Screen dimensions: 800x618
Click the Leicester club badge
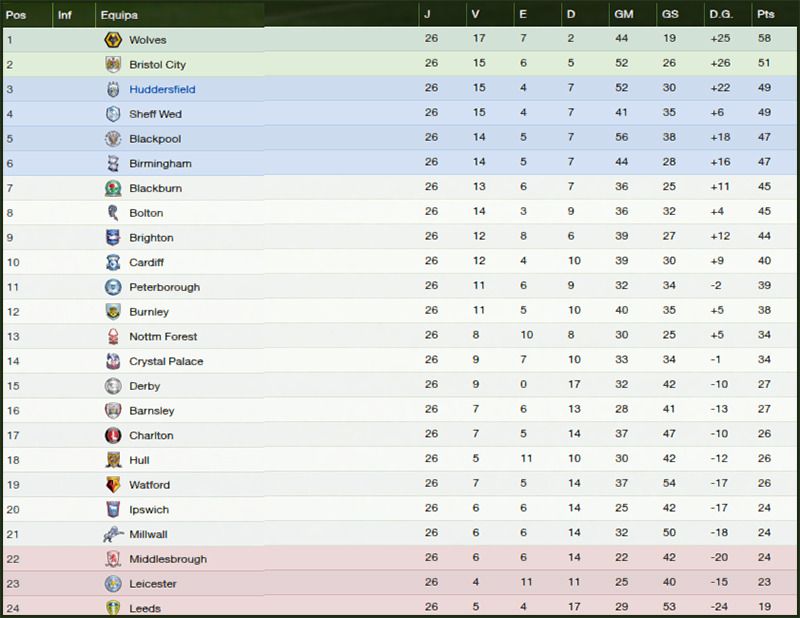(x=110, y=583)
